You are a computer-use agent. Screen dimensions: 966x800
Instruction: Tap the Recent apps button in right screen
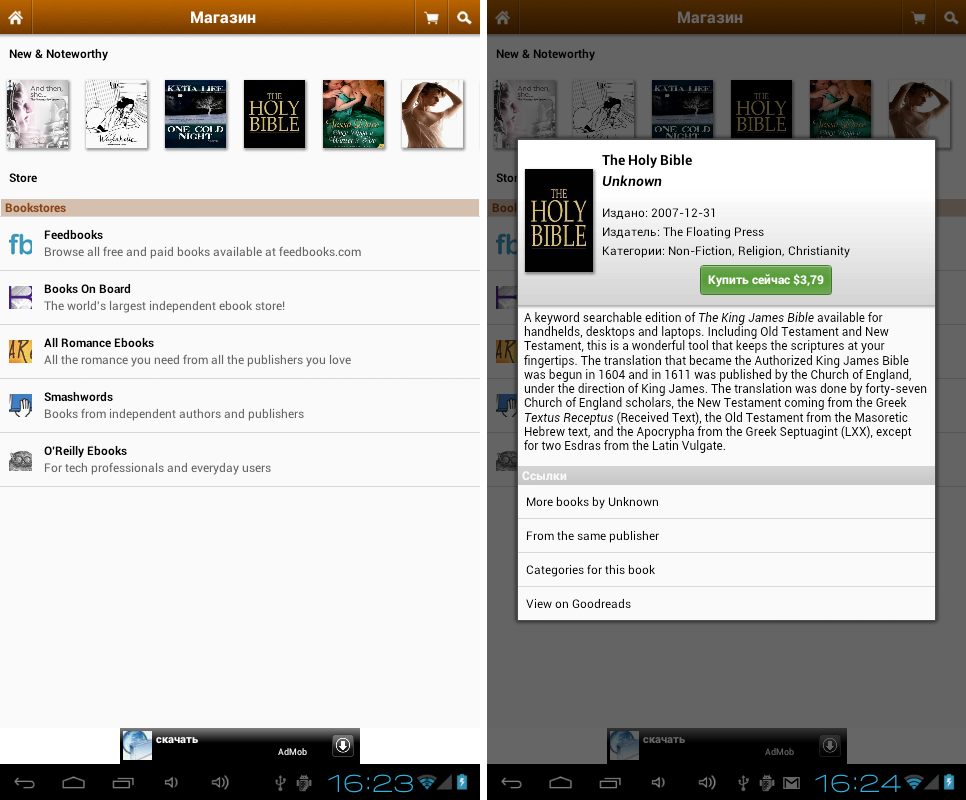click(x=609, y=783)
